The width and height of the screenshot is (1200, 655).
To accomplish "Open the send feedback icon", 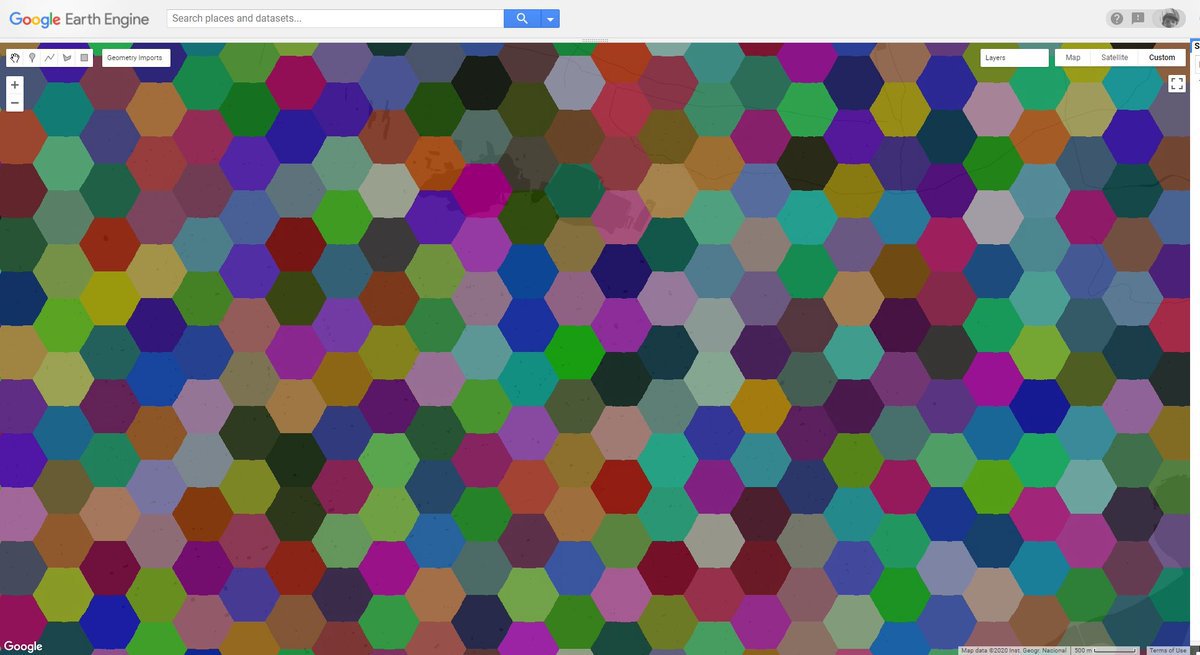I will click(1138, 18).
